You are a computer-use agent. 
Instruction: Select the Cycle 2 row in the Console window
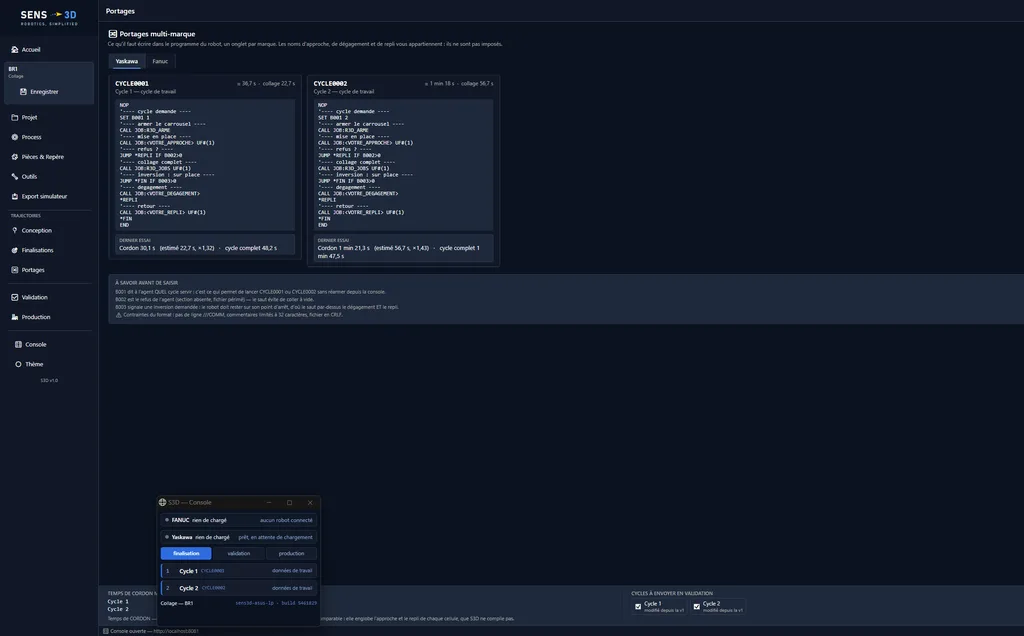[x=238, y=588]
